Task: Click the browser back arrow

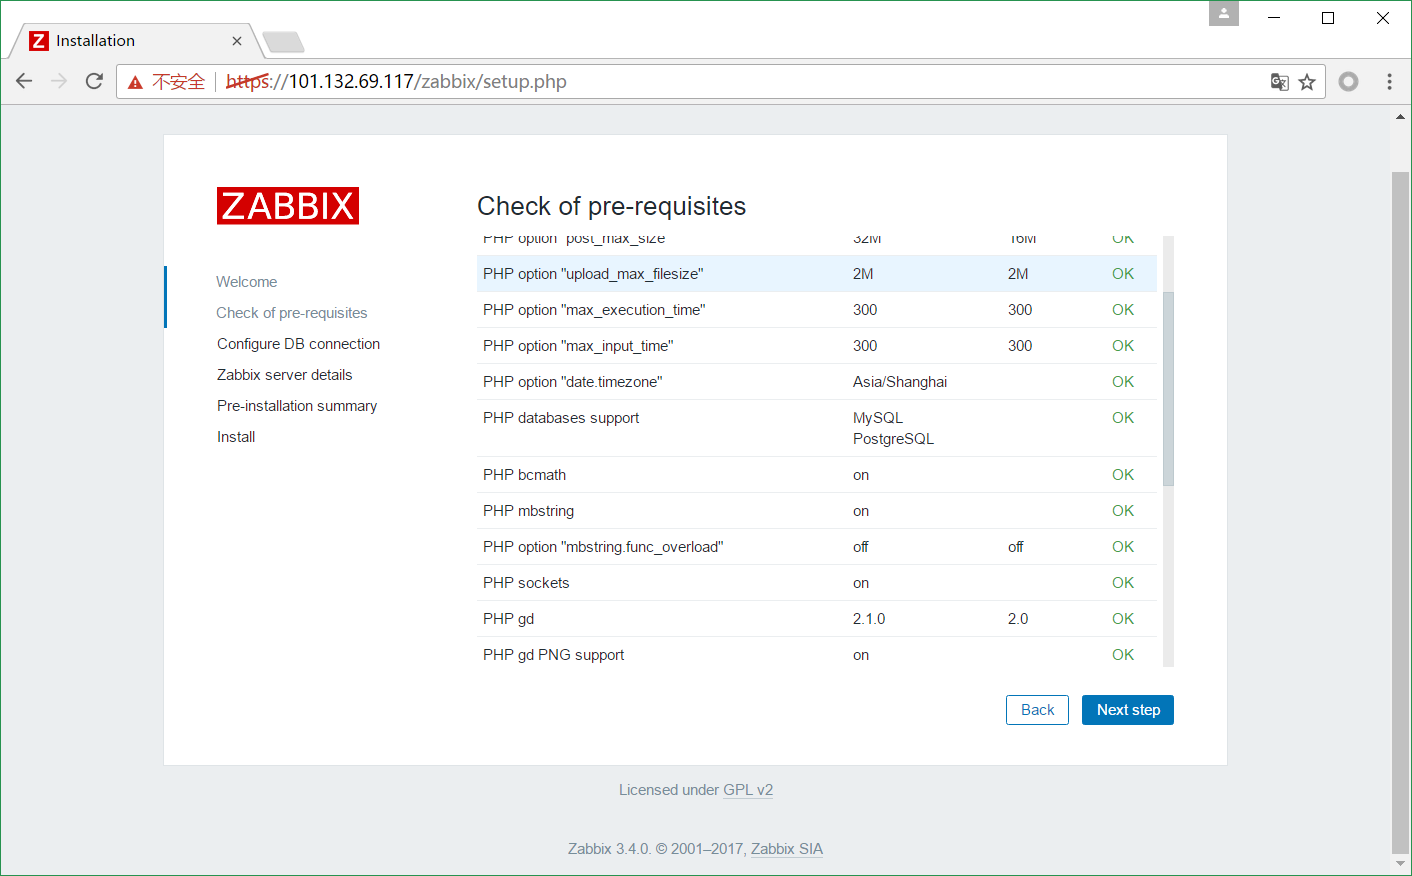Action: pos(24,81)
